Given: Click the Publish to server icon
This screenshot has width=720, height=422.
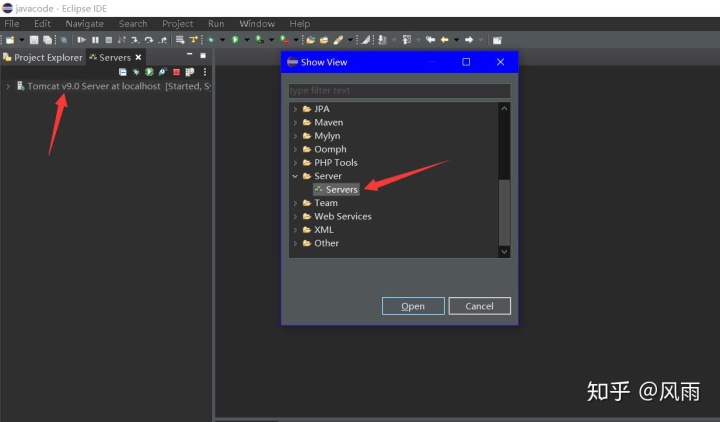Looking at the screenshot, I should (190, 72).
